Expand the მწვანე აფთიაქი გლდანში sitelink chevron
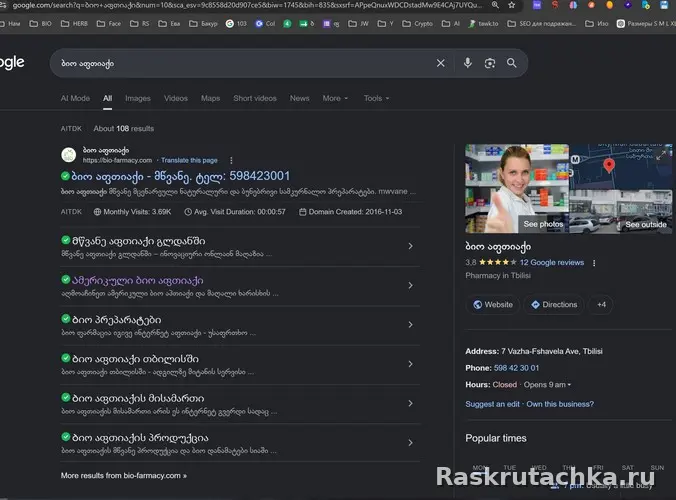The width and height of the screenshot is (676, 500). 410,246
